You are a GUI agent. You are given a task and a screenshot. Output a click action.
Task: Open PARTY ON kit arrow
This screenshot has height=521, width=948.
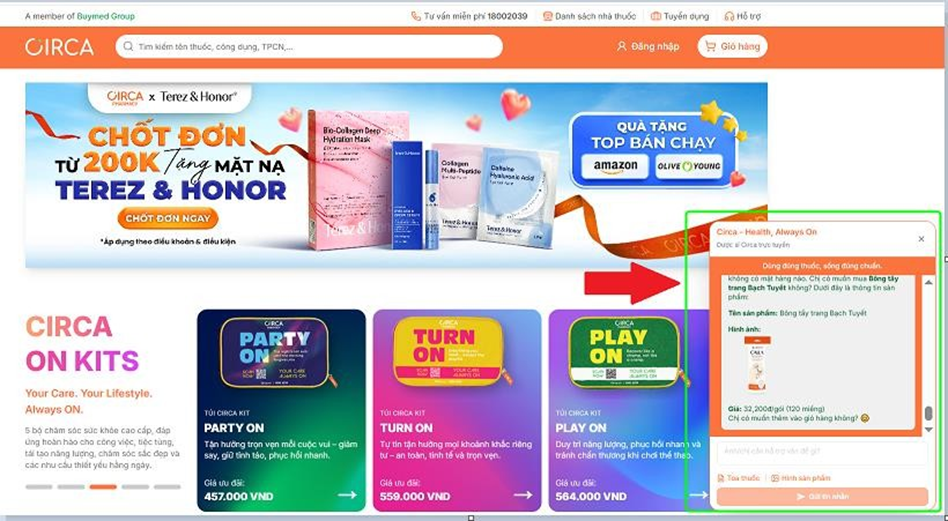click(348, 495)
